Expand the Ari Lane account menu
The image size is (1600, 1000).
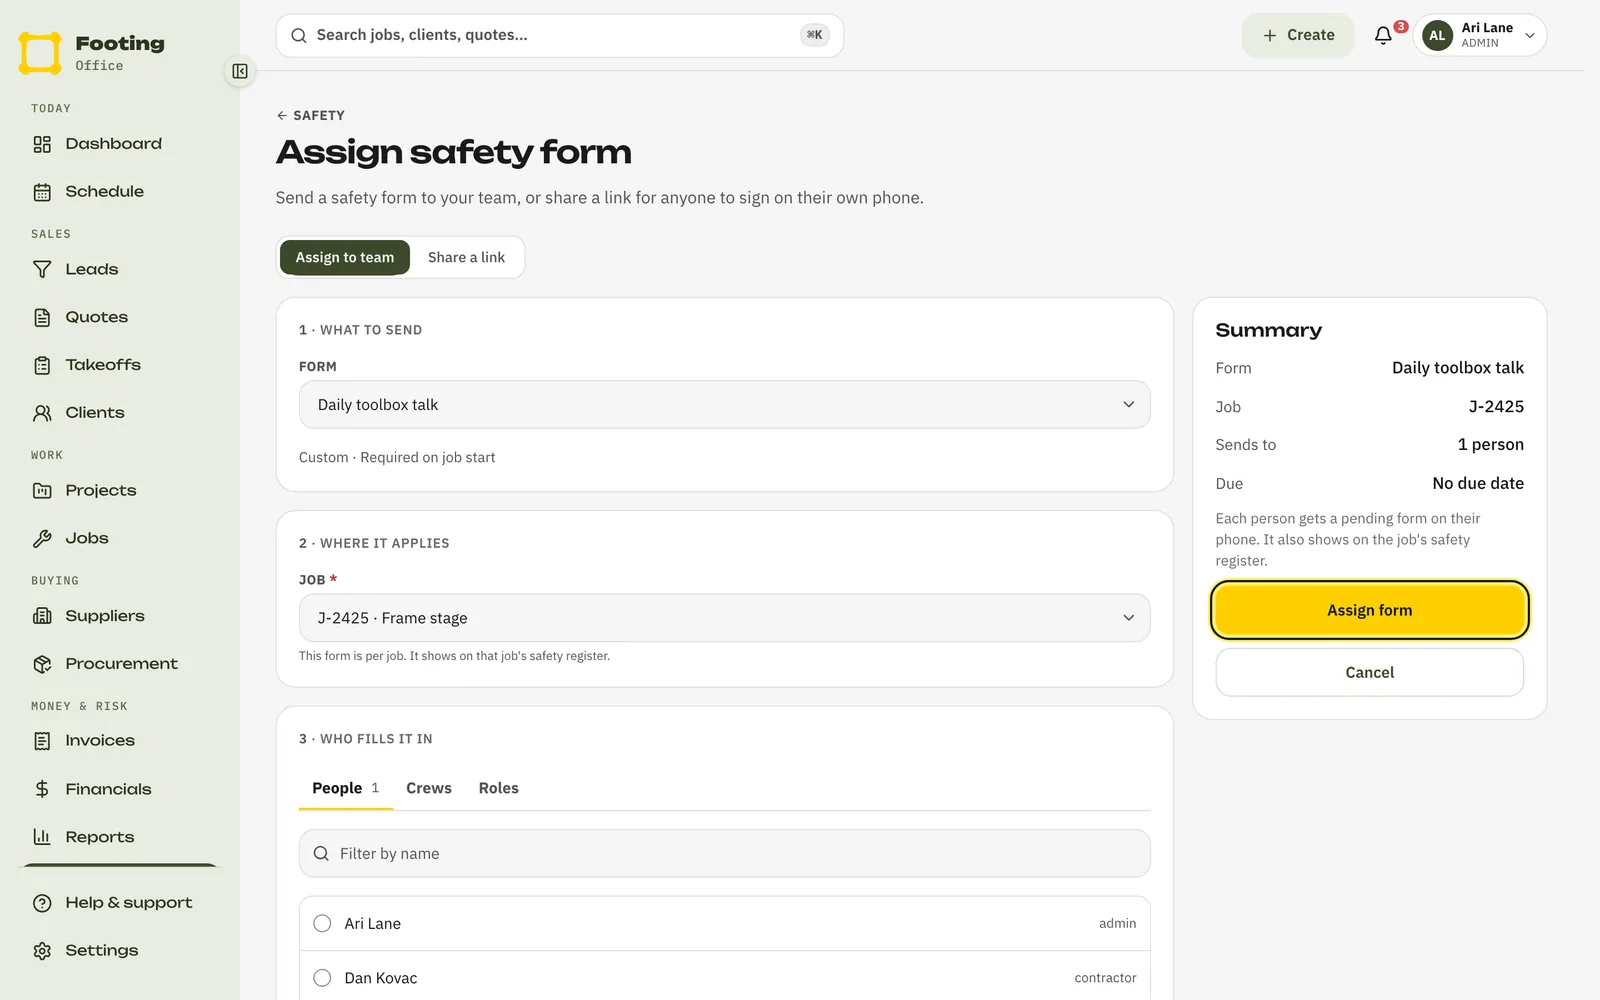pyautogui.click(x=1480, y=35)
